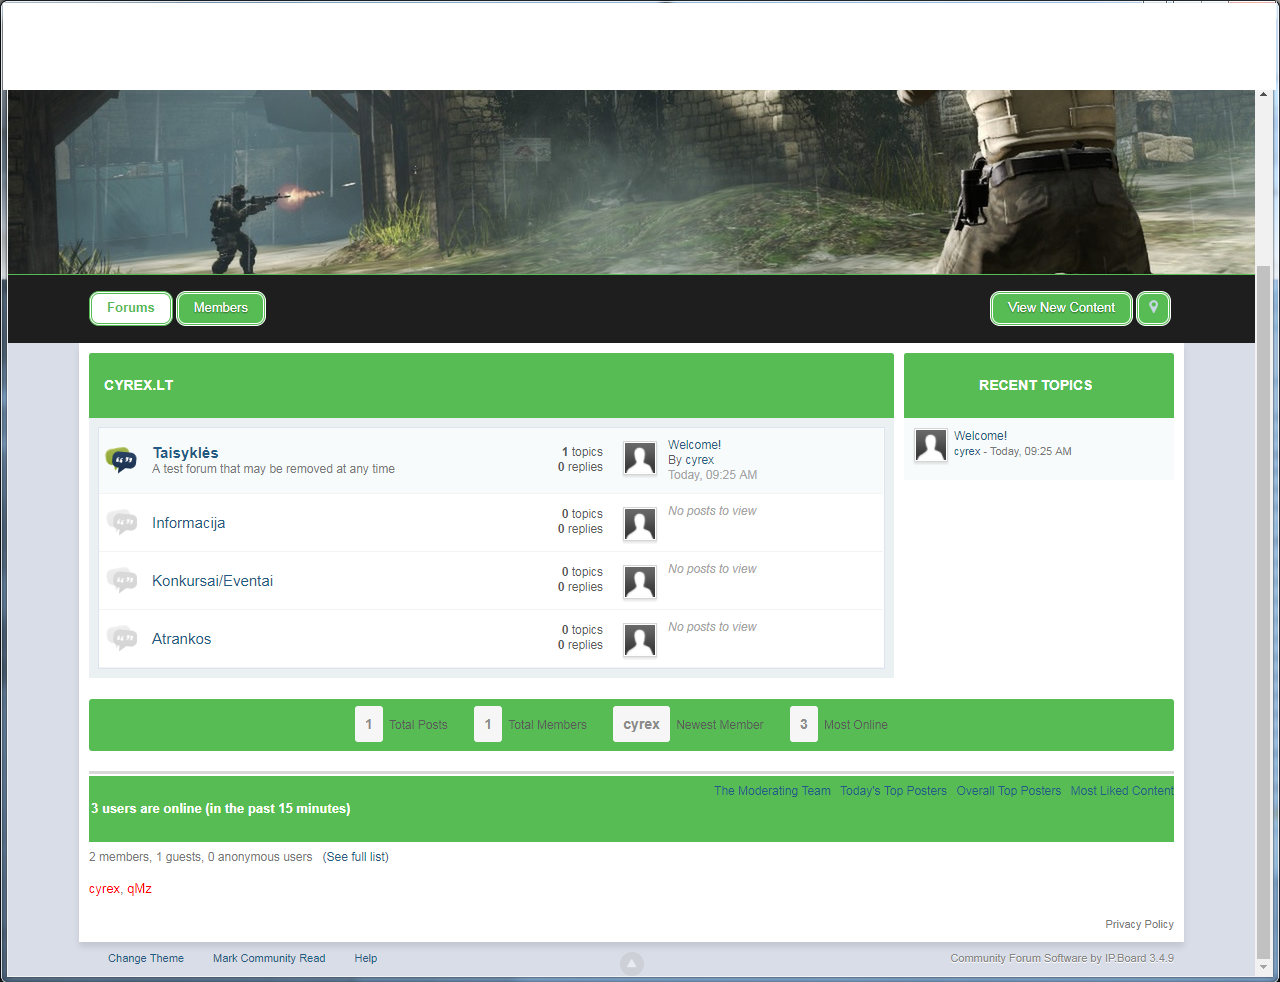Click the avatar in the Taisyklės row

(640, 458)
